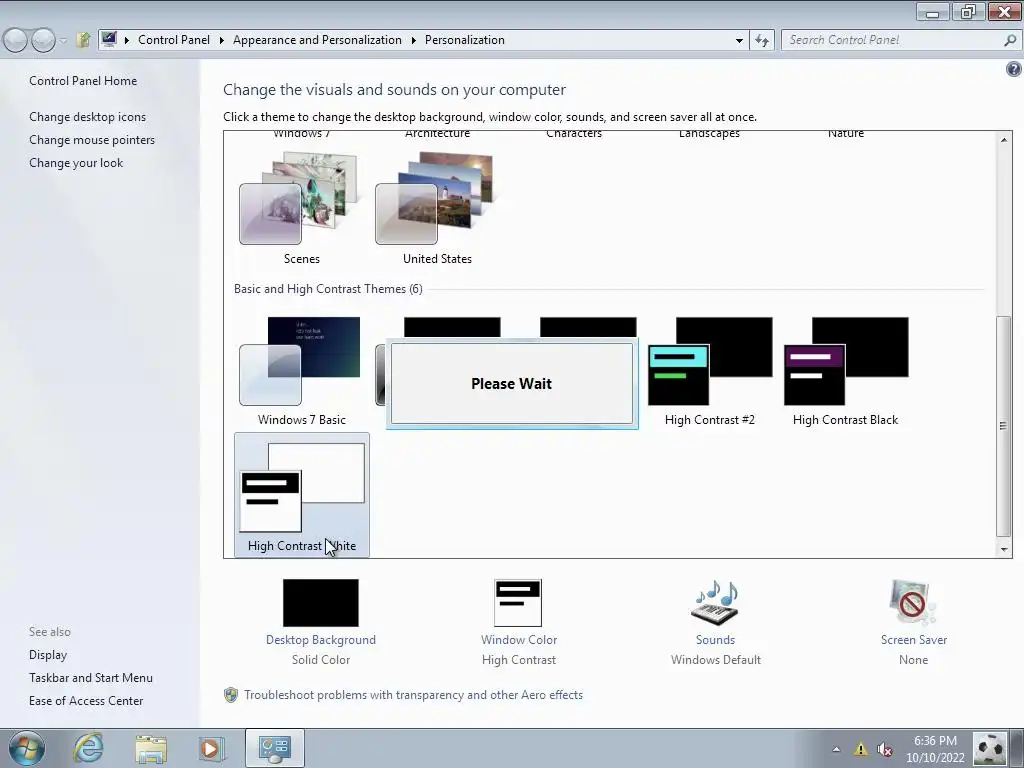Apply the High Contrast #2 theme
The height and width of the screenshot is (768, 1024).
click(710, 371)
